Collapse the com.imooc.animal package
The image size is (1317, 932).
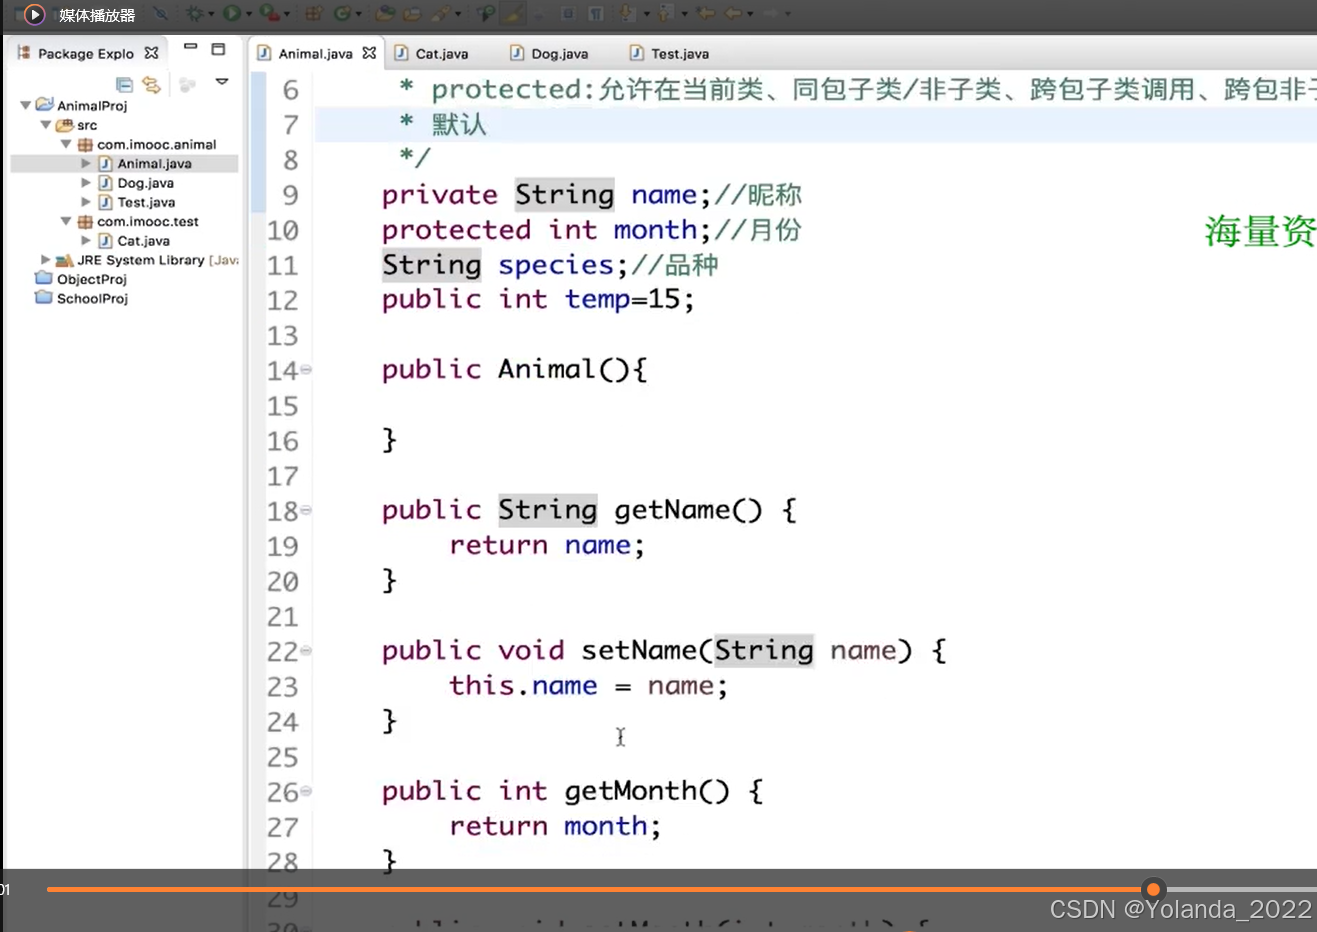[66, 144]
